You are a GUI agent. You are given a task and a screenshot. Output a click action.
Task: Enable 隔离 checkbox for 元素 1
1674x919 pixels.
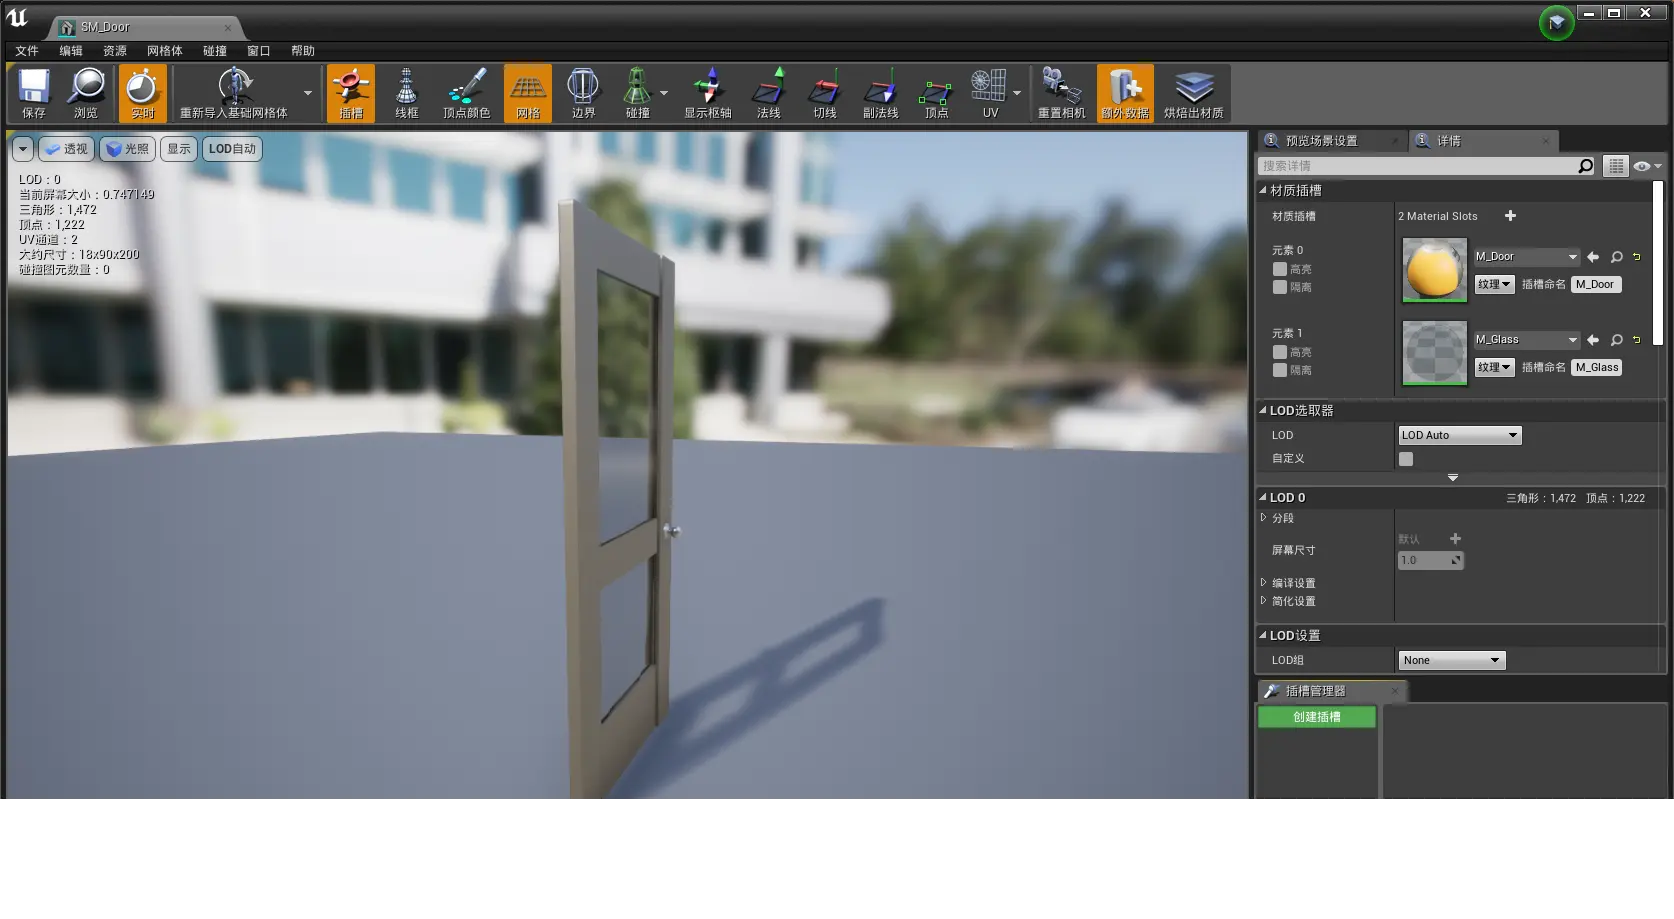pyautogui.click(x=1280, y=370)
